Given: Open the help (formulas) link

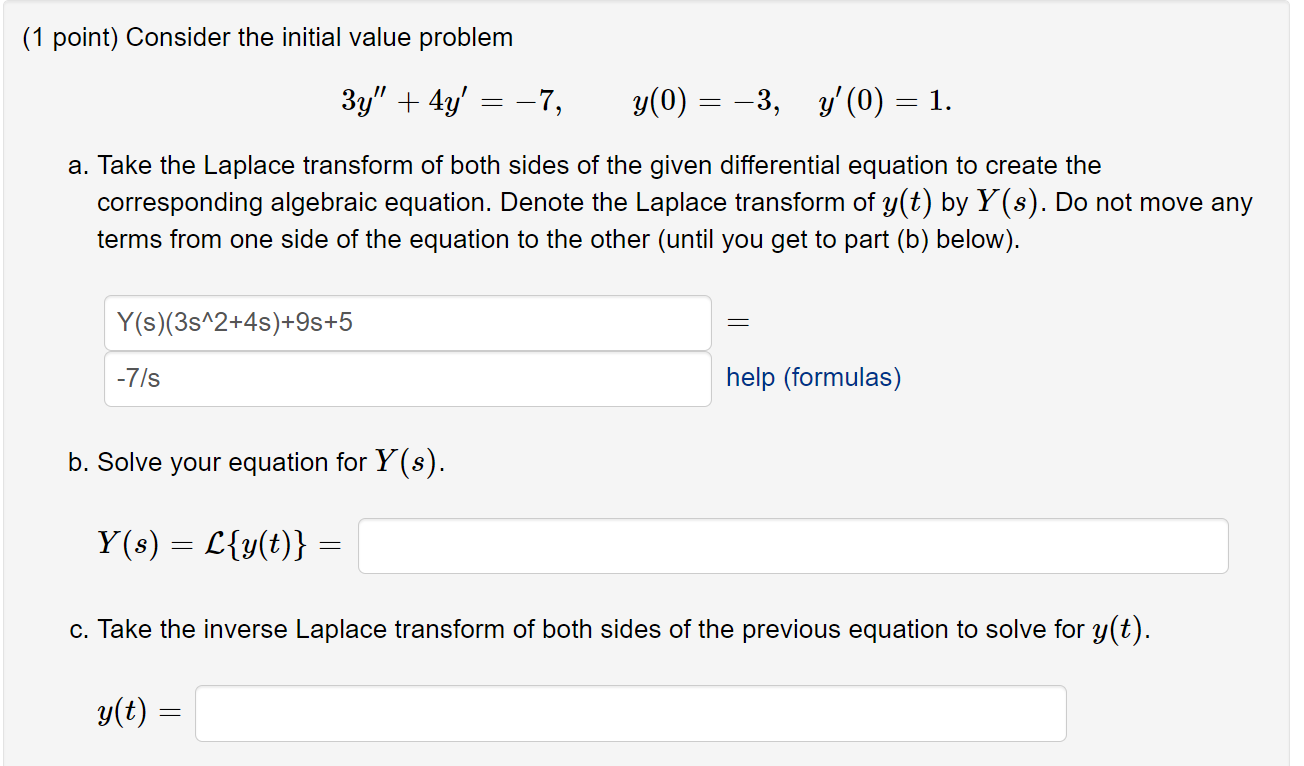Looking at the screenshot, I should coord(813,378).
